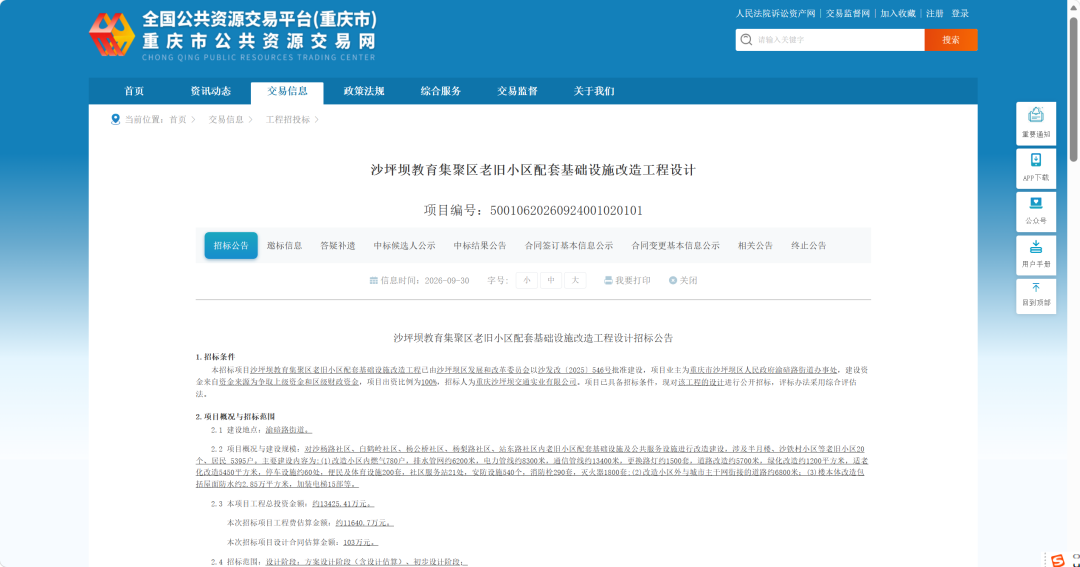Switch to the 终止公告 tab
This screenshot has height=567, width=1080.
809,246
